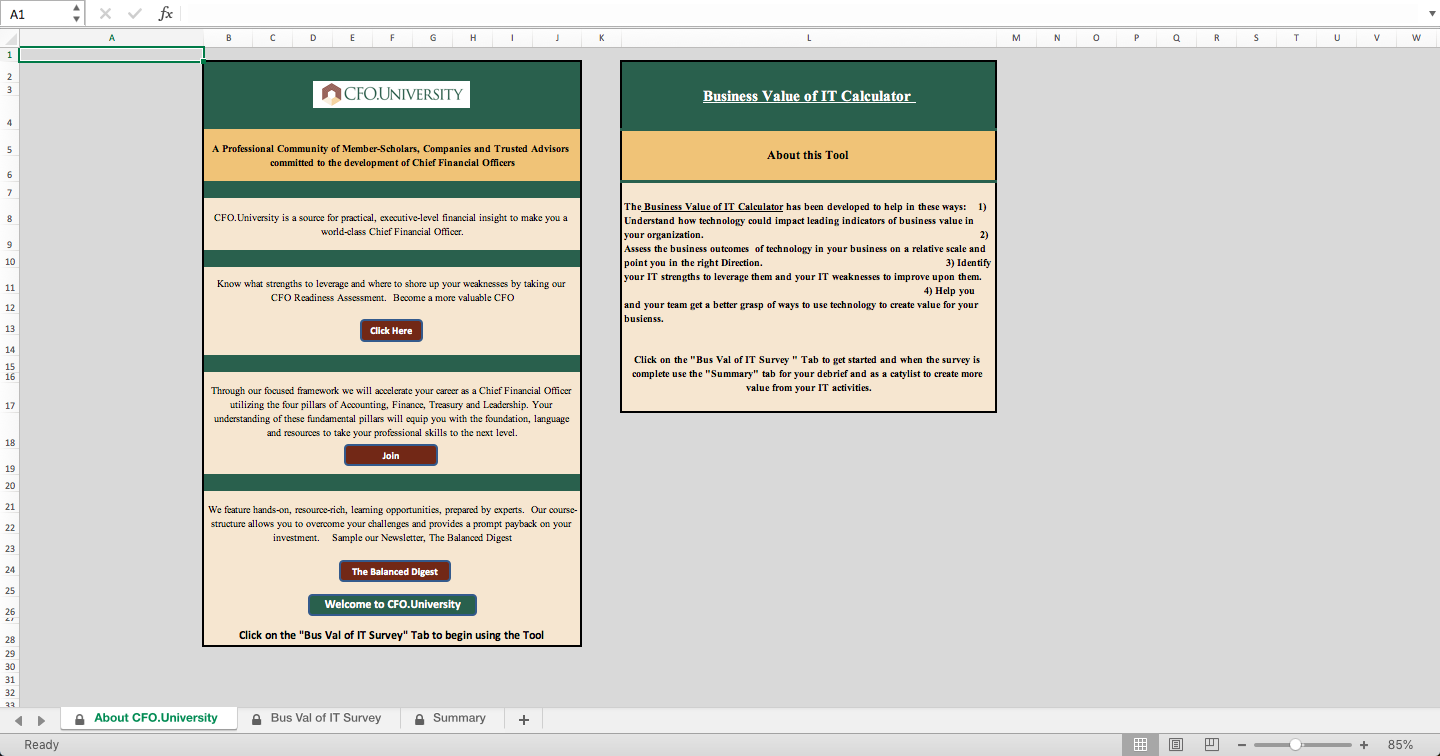Click the zoom in plus icon
This screenshot has height=756, width=1440.
pos(1364,745)
